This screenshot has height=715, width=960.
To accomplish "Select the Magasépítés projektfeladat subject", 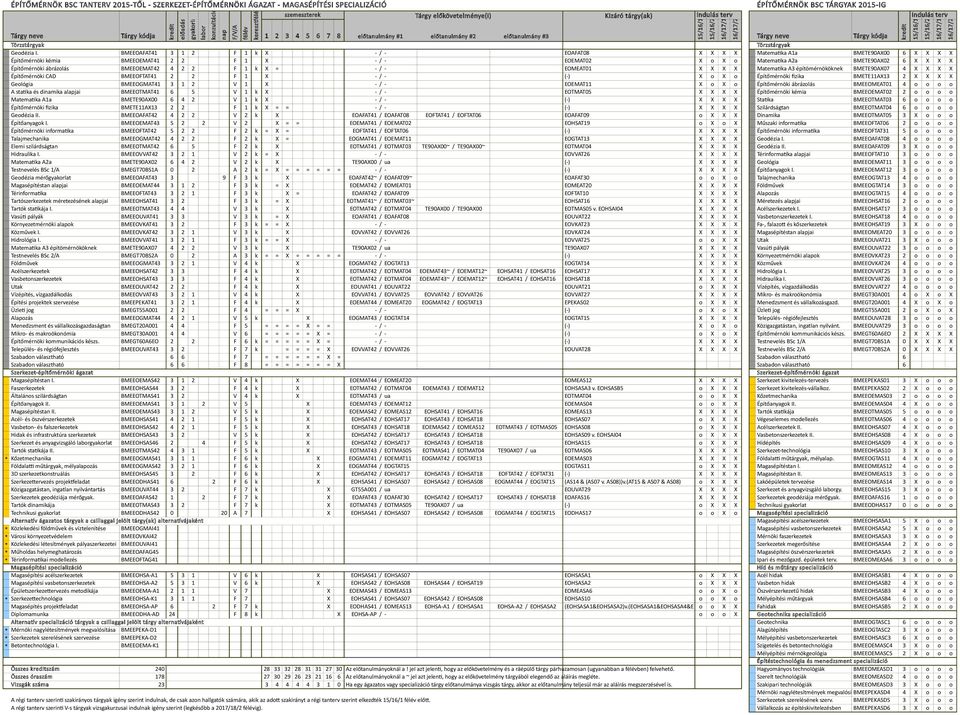I will point(44,607).
